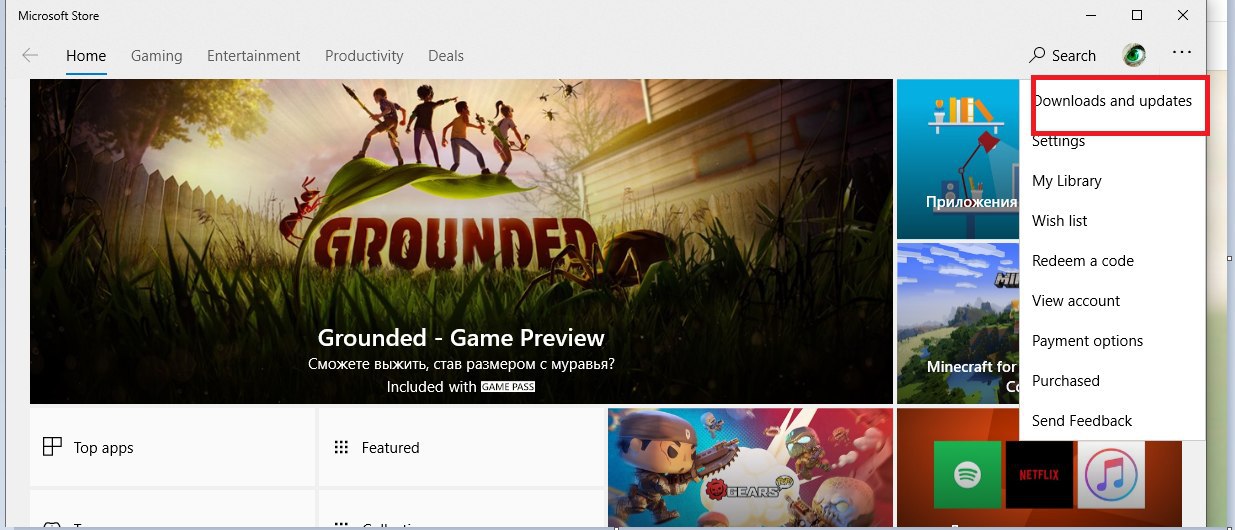The height and width of the screenshot is (530, 1235).
Task: Open Wish list
Action: pyautogui.click(x=1112, y=221)
